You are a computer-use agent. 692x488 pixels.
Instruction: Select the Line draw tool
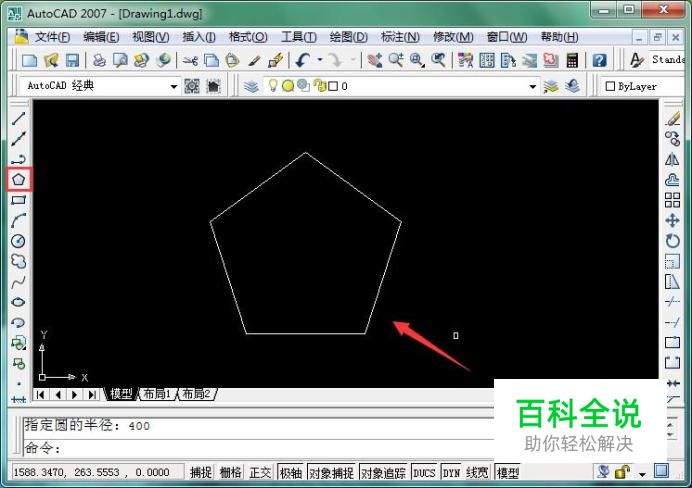tap(19, 118)
